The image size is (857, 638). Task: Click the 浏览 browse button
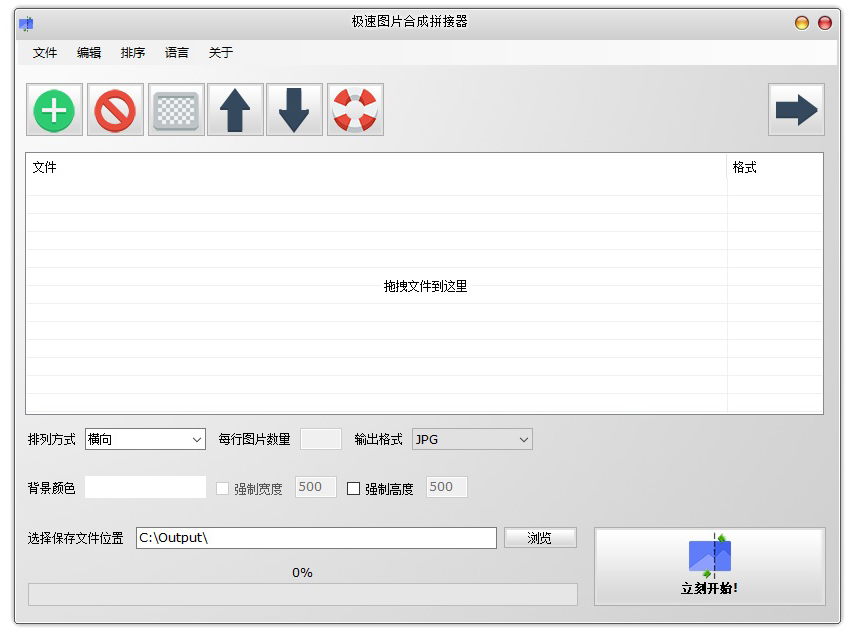[x=540, y=538]
